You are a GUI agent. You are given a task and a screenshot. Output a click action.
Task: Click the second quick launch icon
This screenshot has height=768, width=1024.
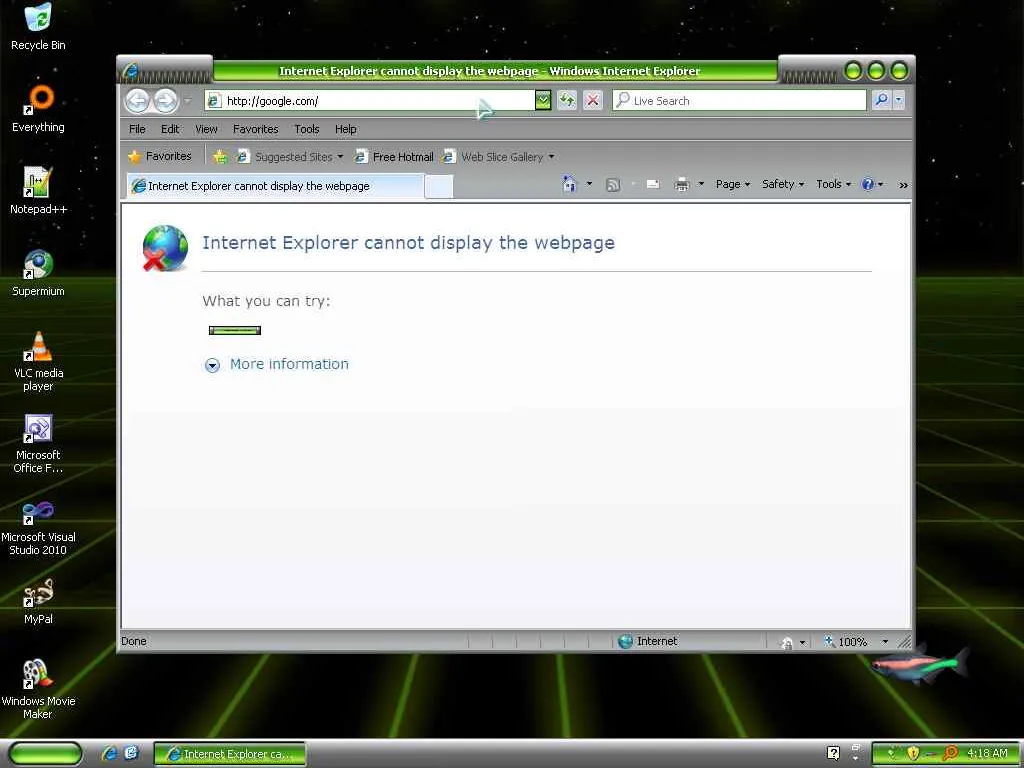pyautogui.click(x=131, y=754)
